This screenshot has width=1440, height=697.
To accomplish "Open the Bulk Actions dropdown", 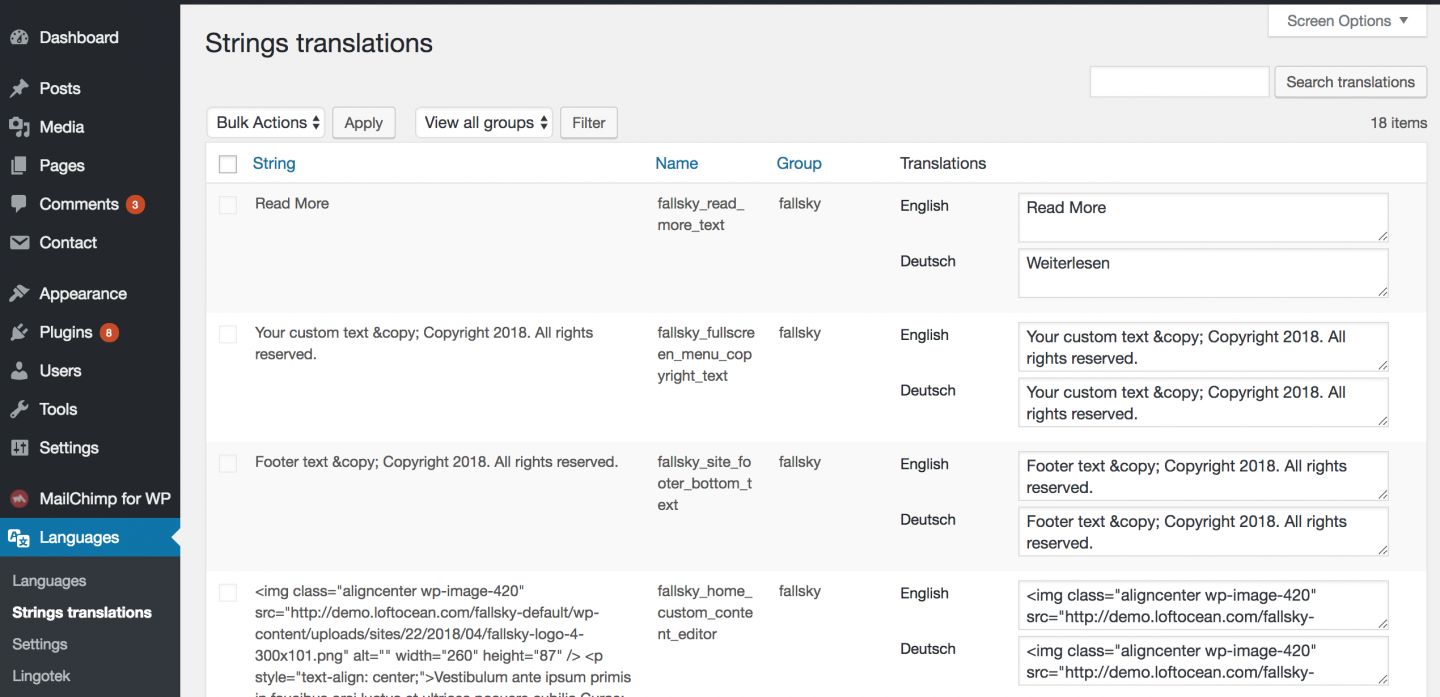I will (267, 123).
